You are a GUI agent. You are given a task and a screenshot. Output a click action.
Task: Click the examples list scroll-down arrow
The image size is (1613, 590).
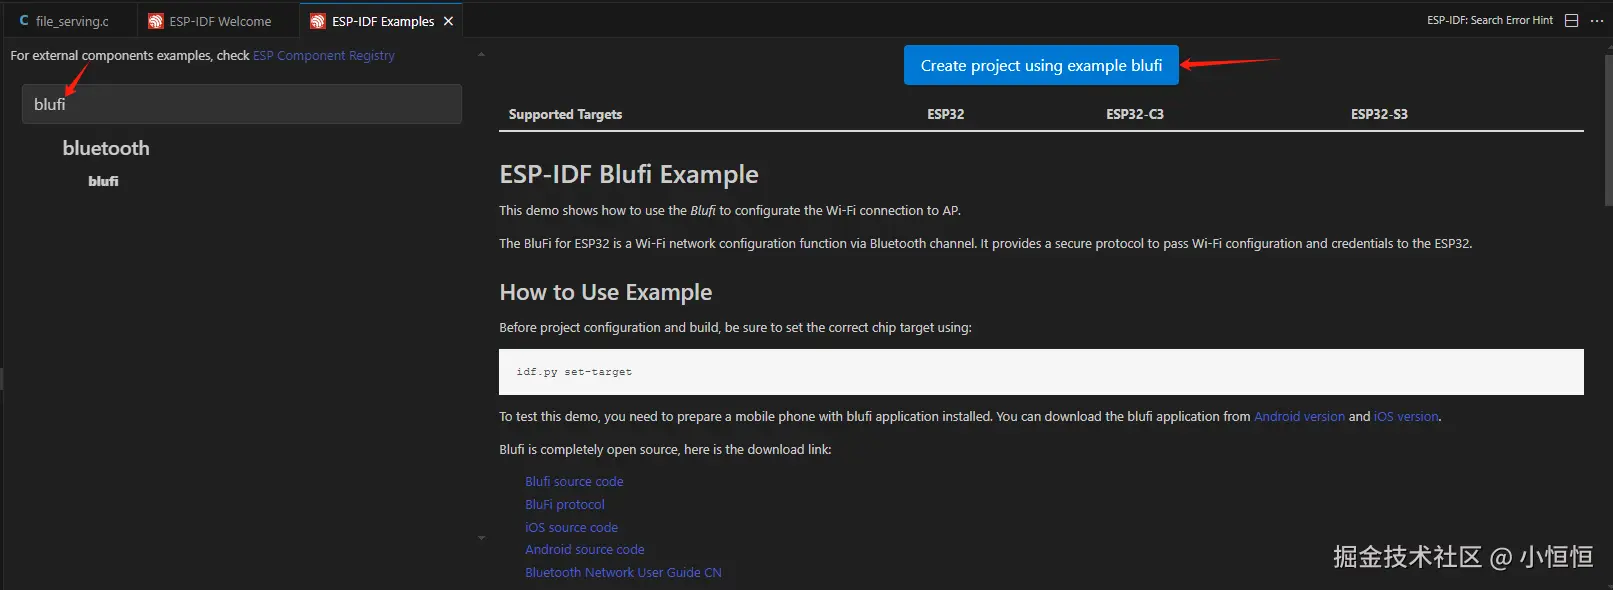(481, 538)
